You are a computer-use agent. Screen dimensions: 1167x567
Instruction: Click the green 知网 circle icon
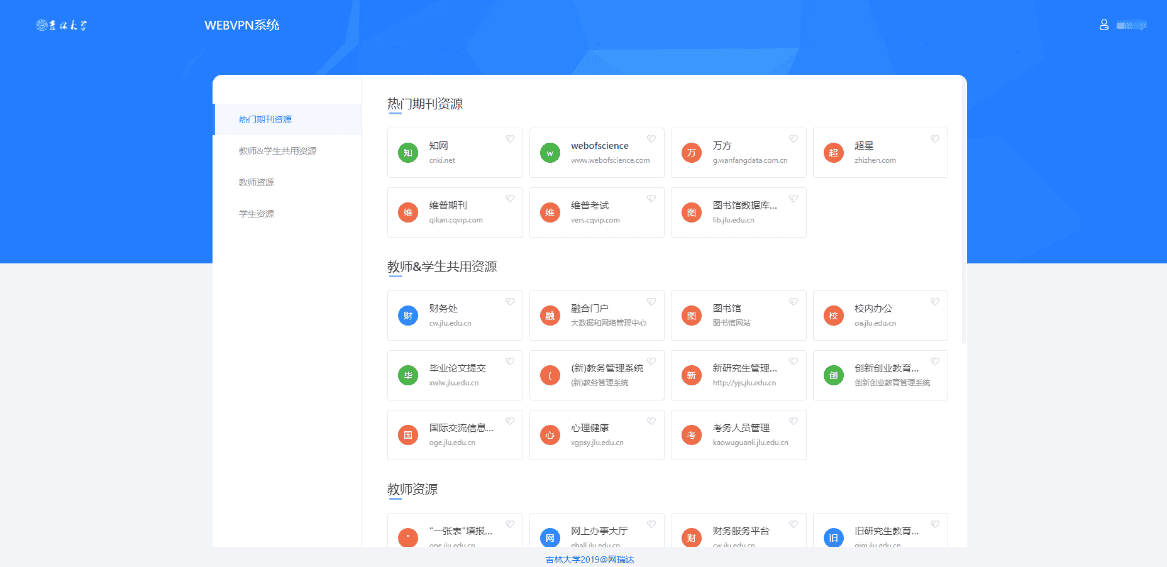408,153
